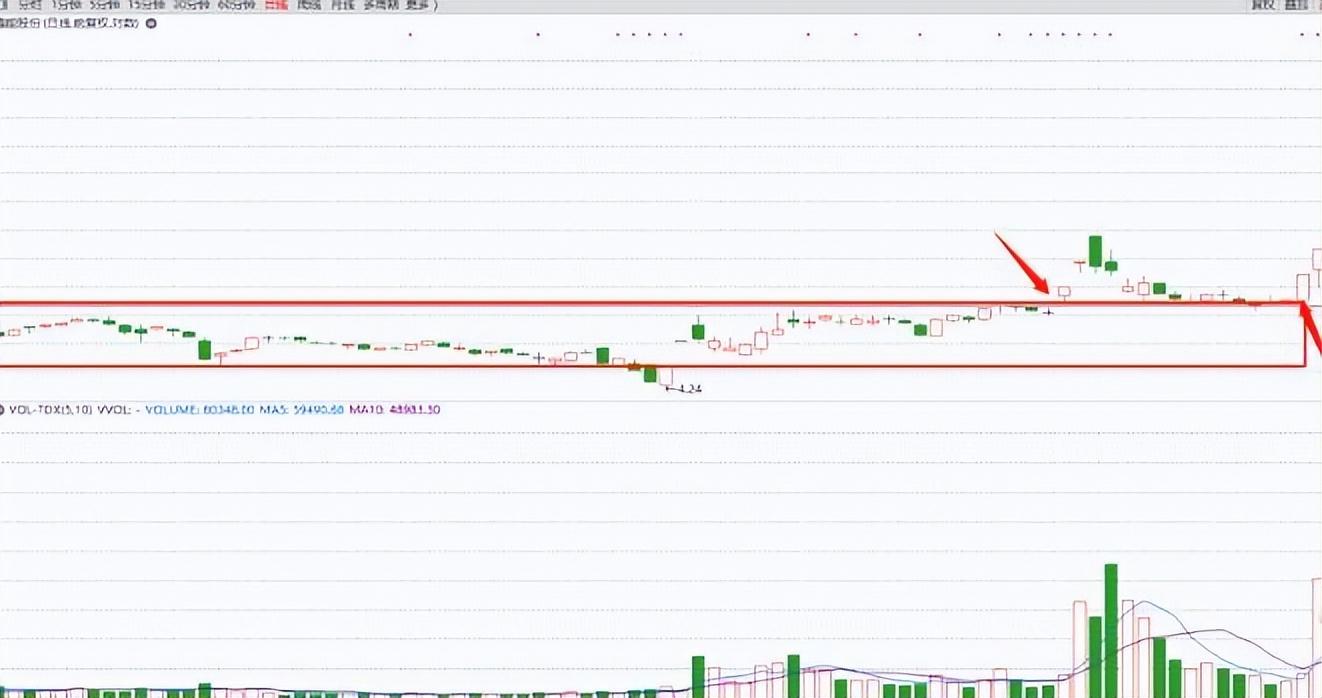Click the 复权 adjustment button
The height and width of the screenshot is (698, 1322).
[1263, 5]
